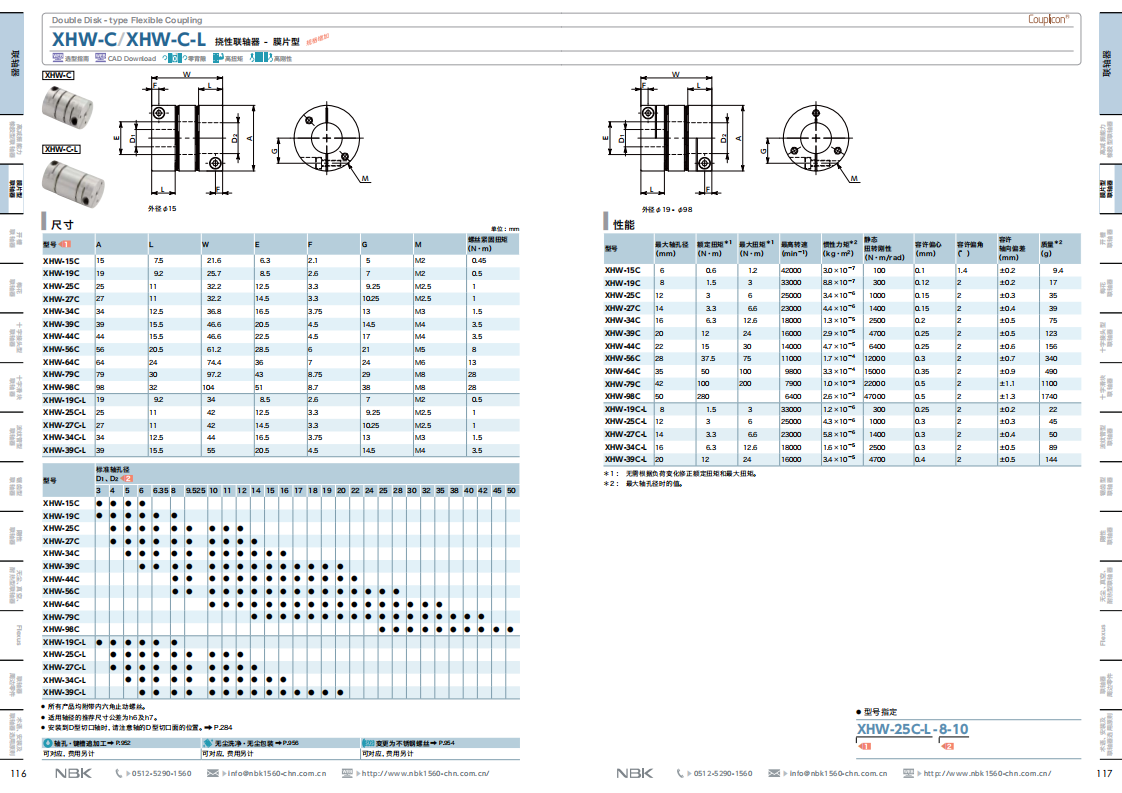The height and width of the screenshot is (793, 1122).
Task: Click the XHW-C coupling product photo
Action: (x=67, y=107)
